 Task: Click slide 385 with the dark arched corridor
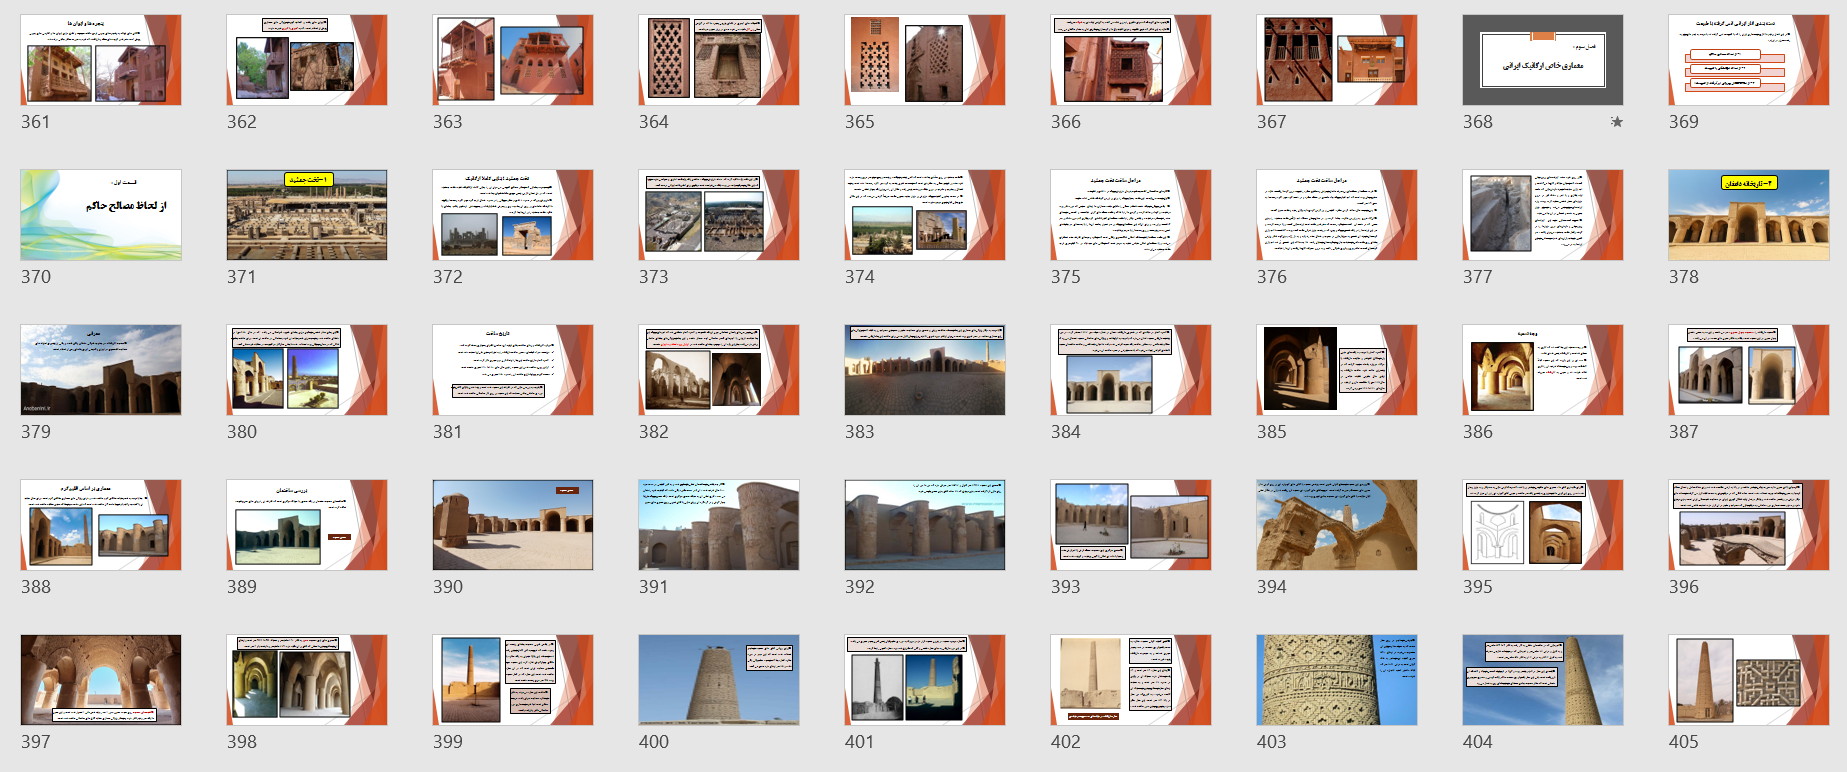coord(1336,370)
